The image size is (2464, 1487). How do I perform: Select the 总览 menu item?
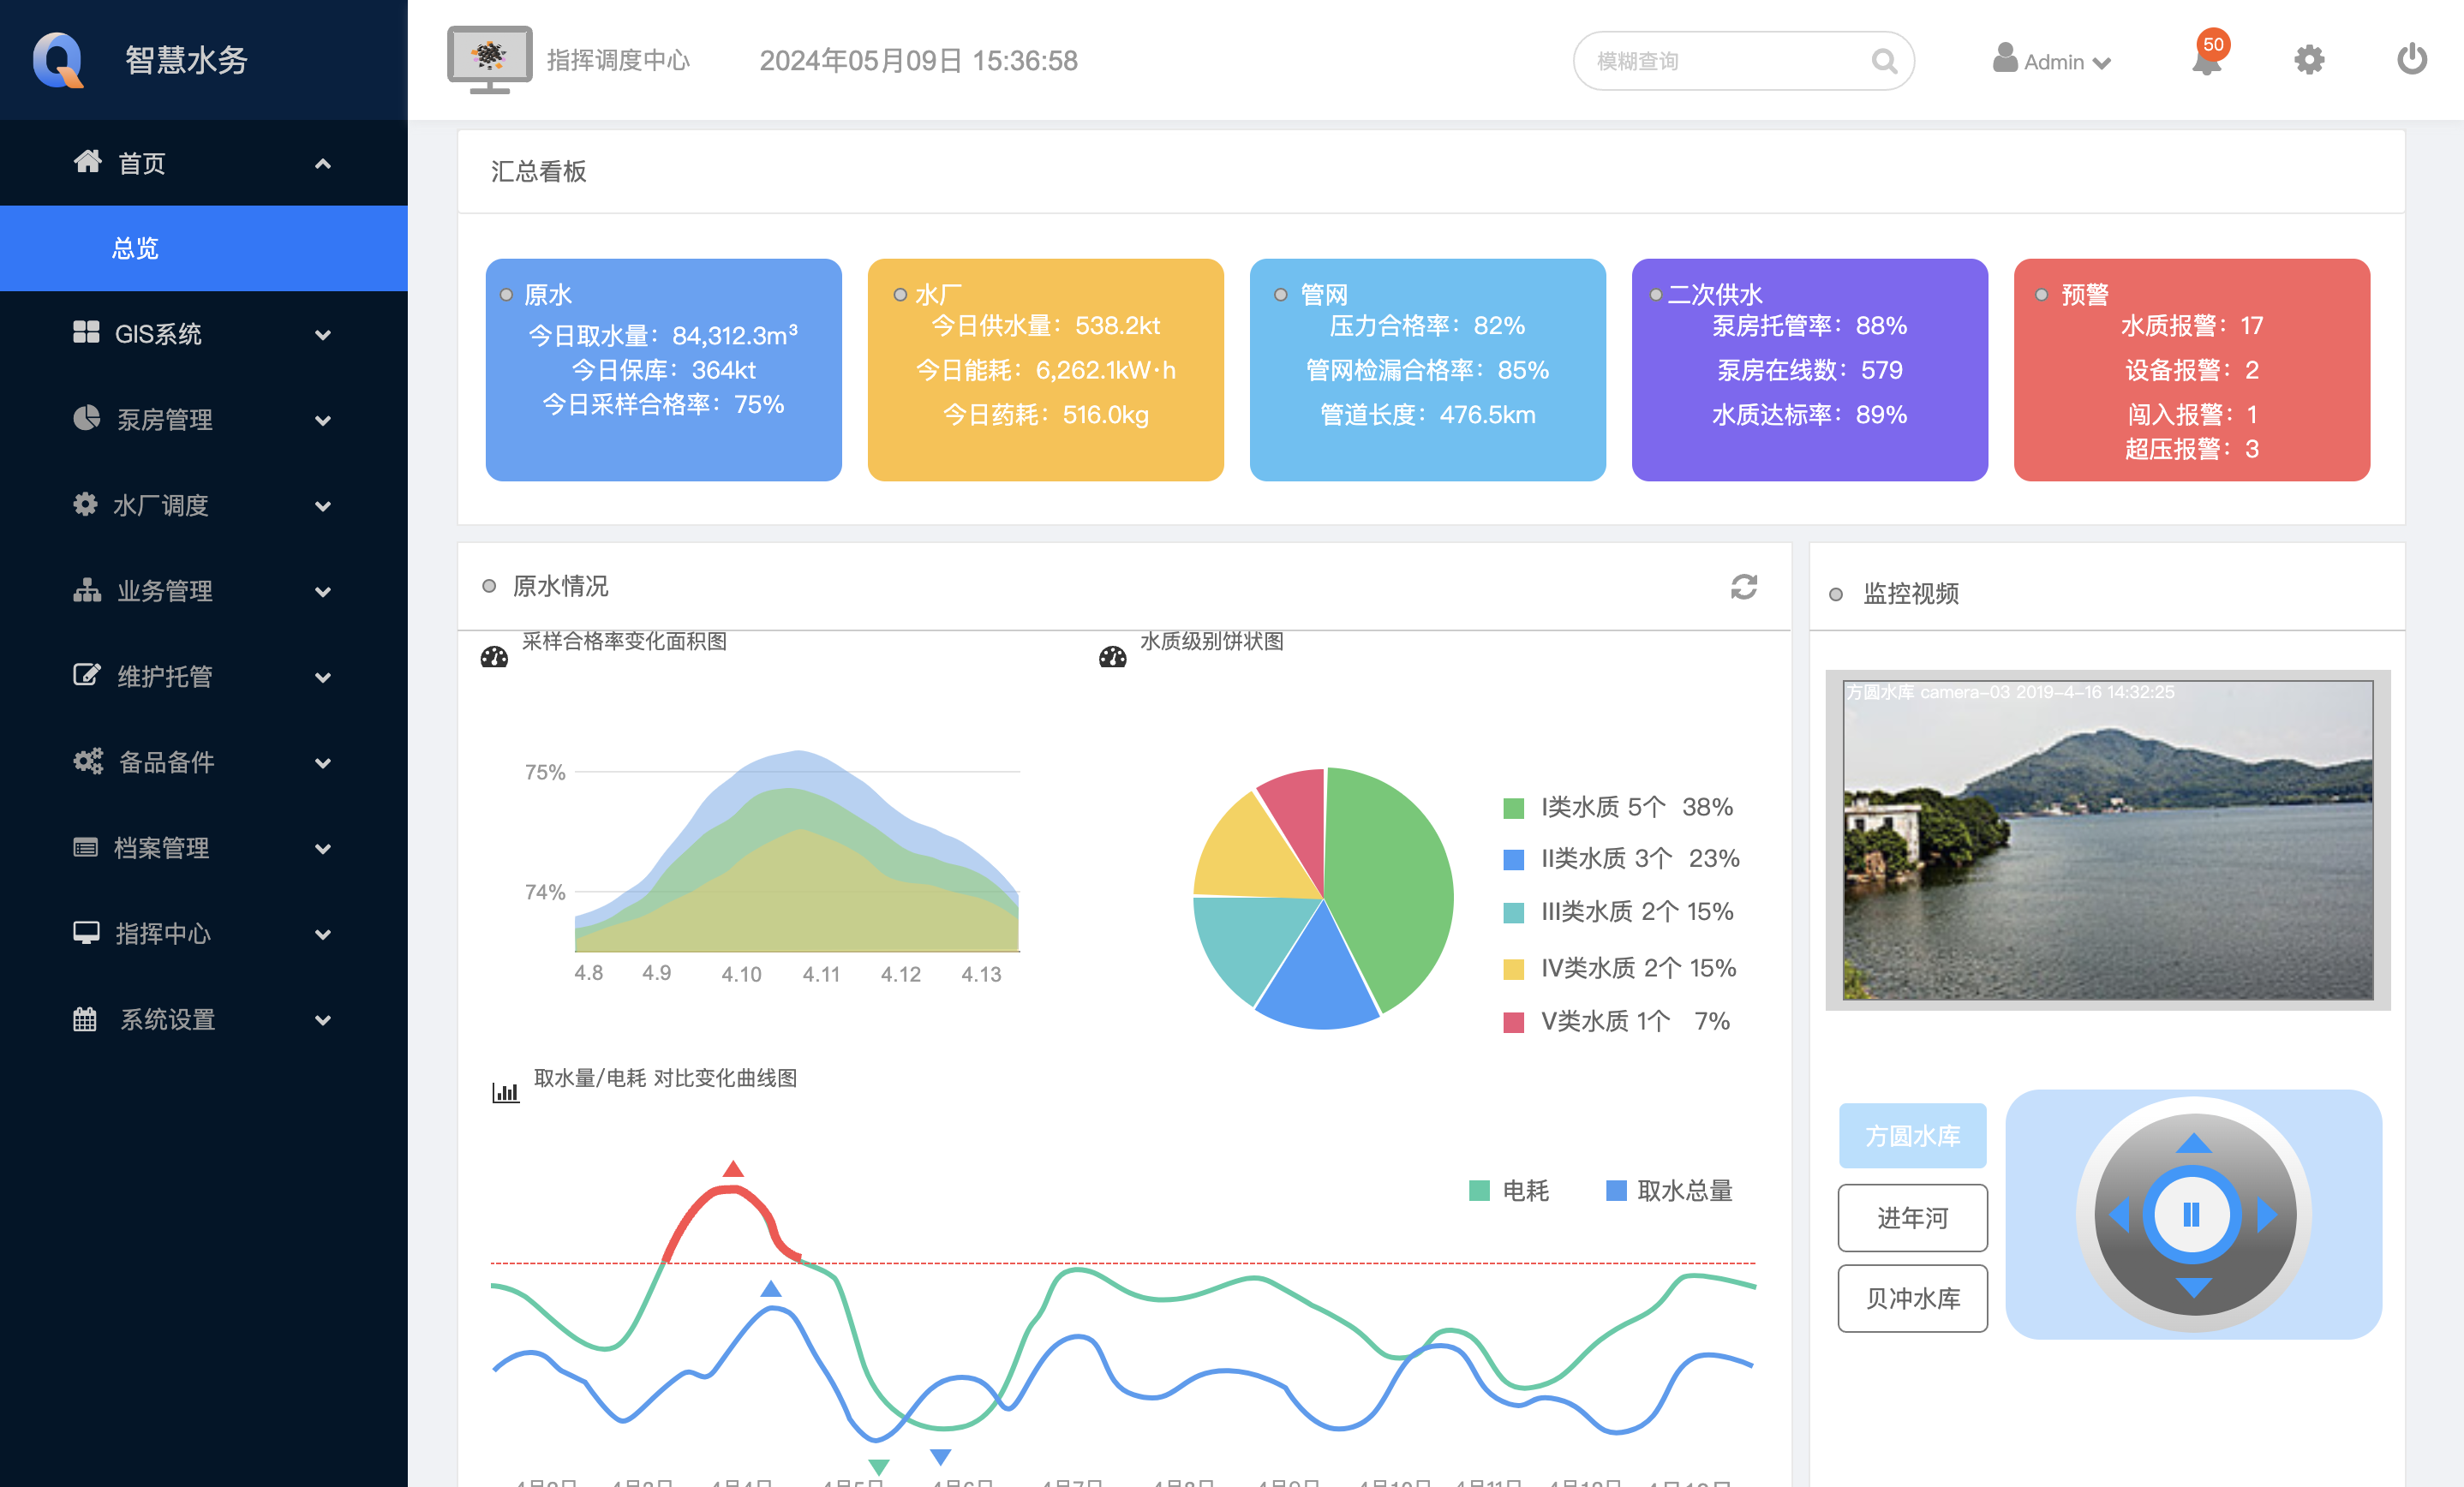click(136, 249)
